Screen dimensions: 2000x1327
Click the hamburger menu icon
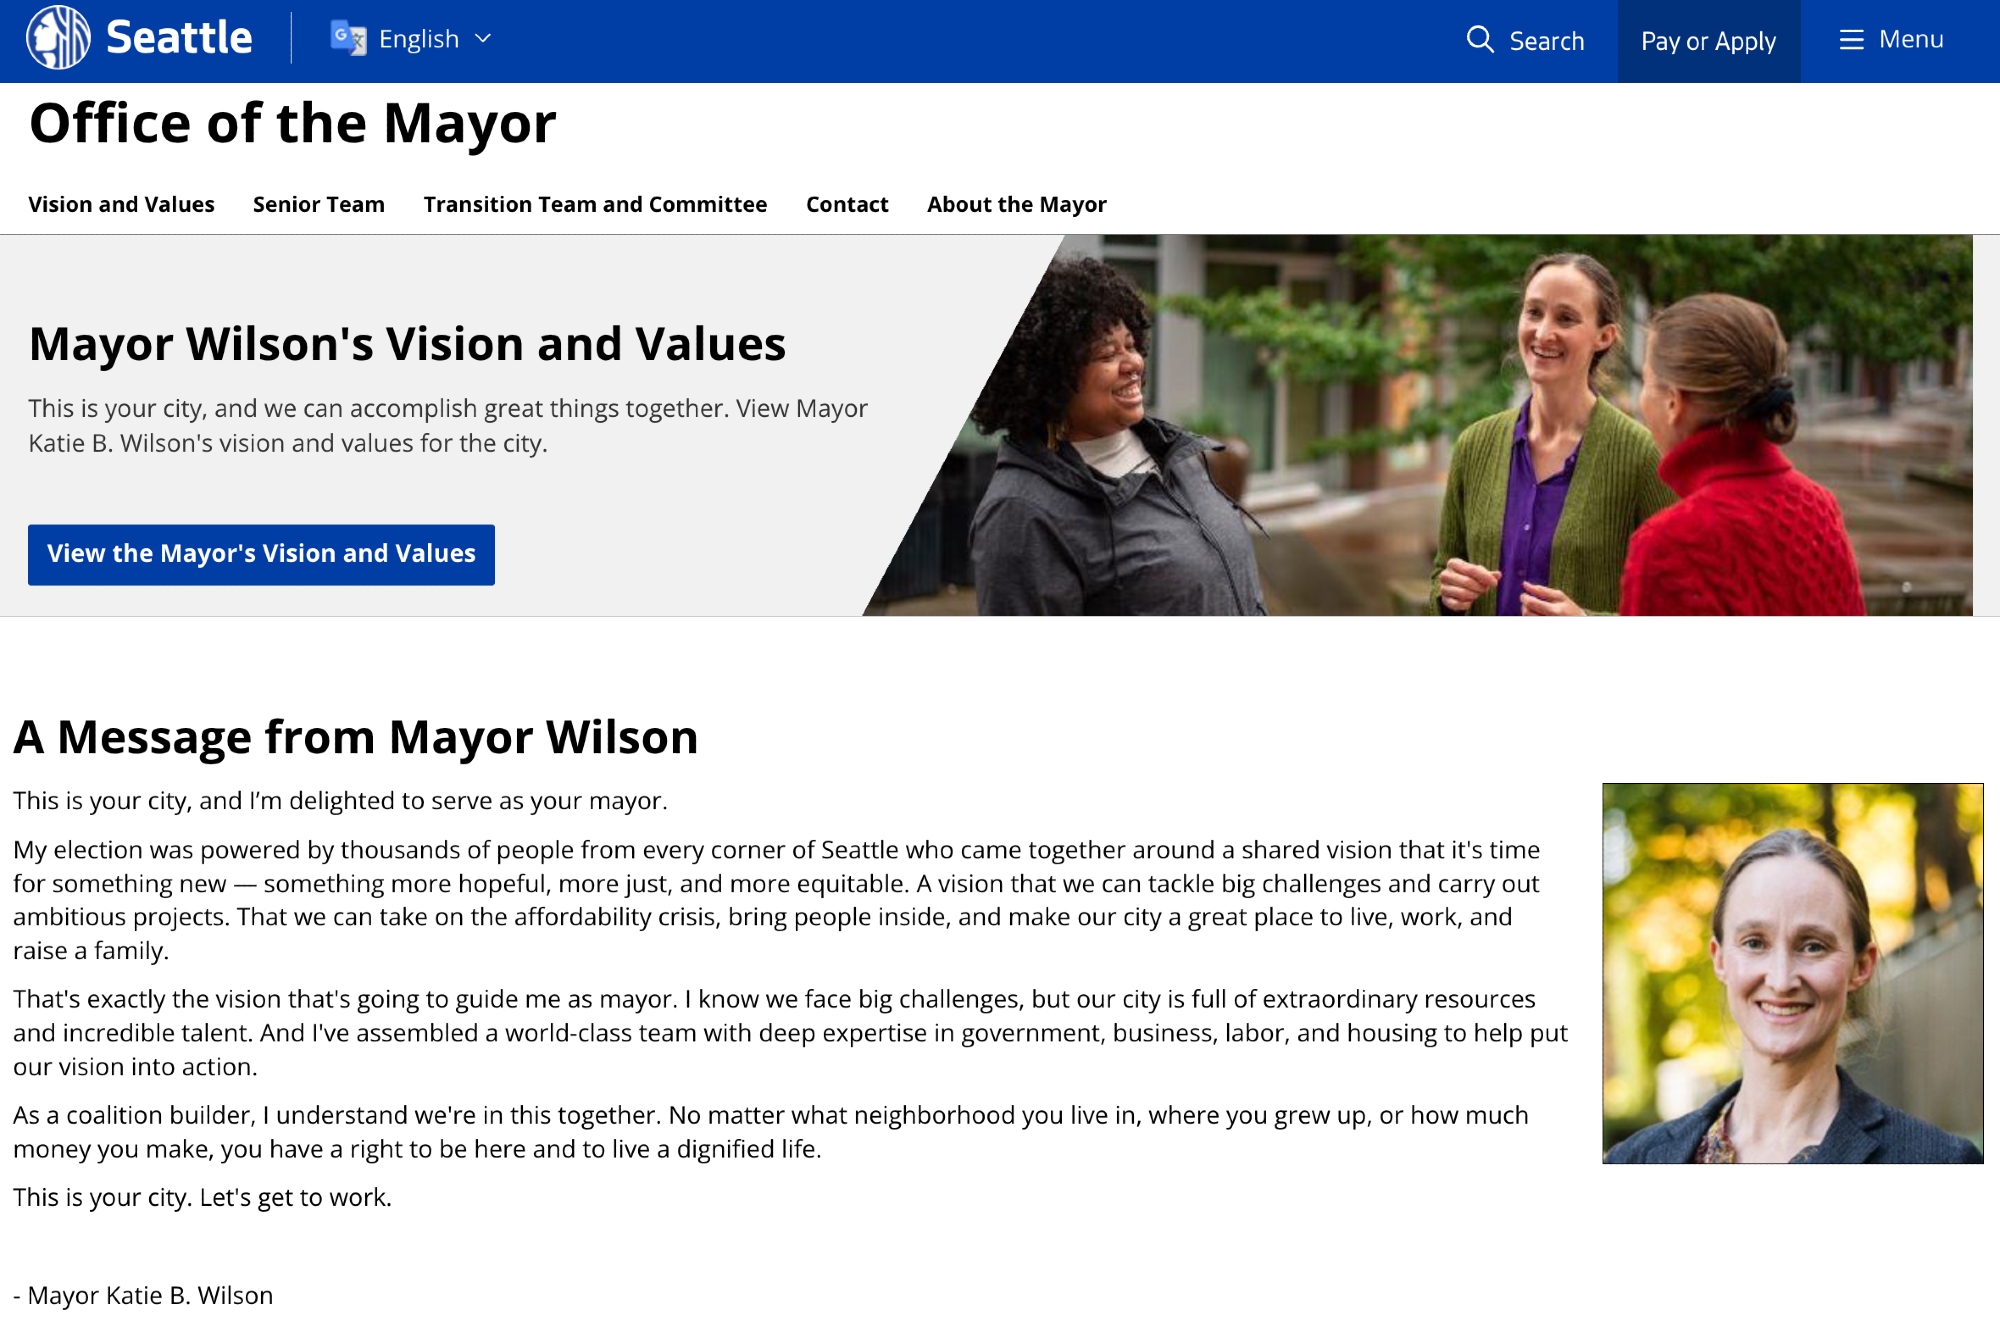(x=1851, y=40)
